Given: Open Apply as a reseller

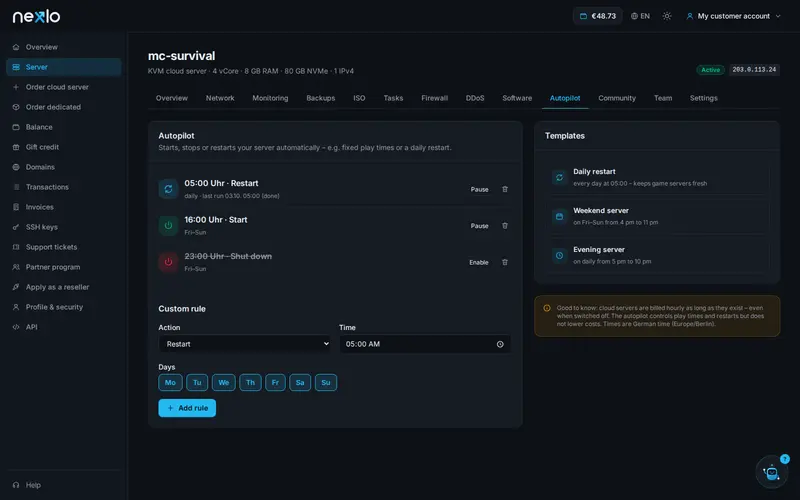Looking at the screenshot, I should click(x=64, y=287).
